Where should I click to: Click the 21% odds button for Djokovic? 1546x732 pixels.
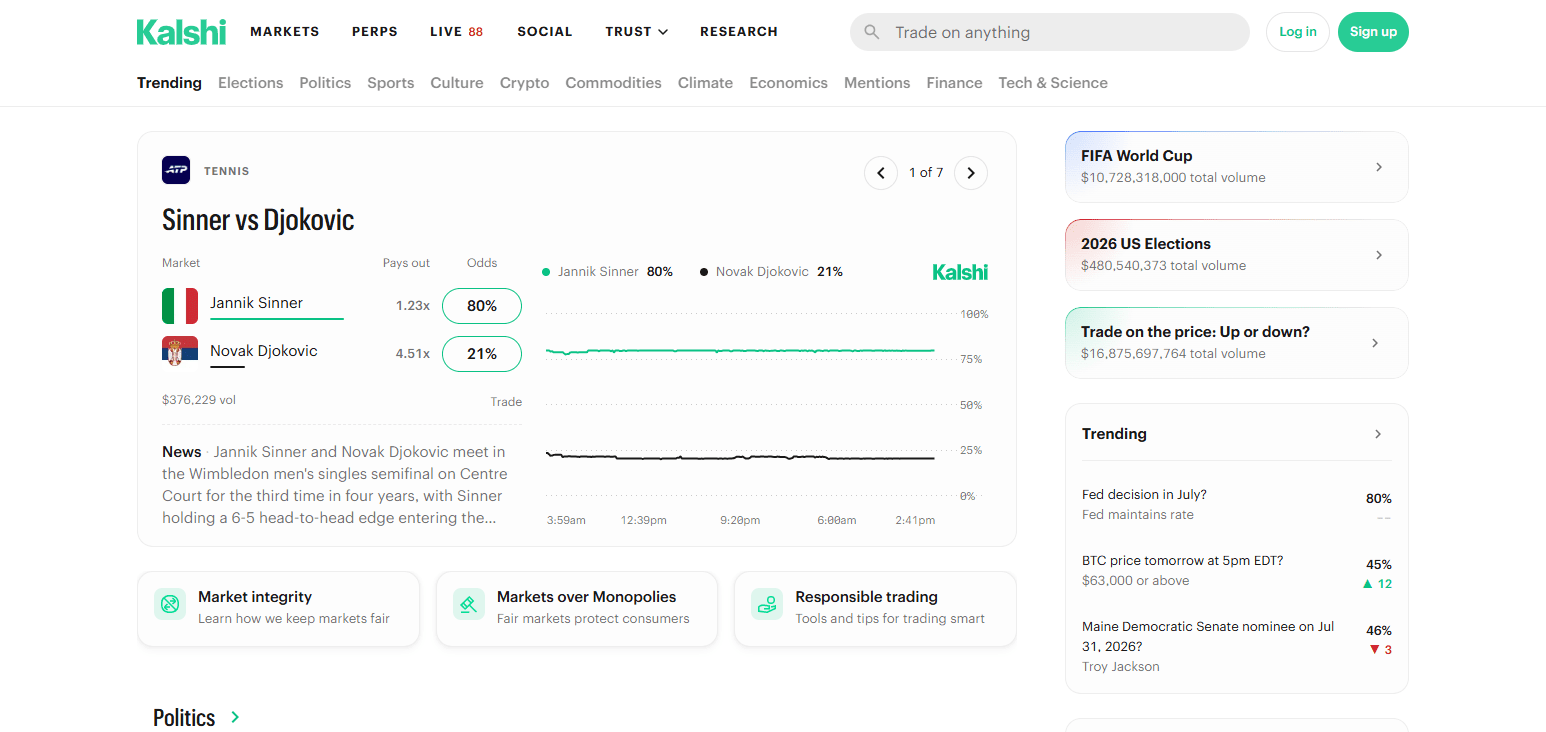point(482,354)
